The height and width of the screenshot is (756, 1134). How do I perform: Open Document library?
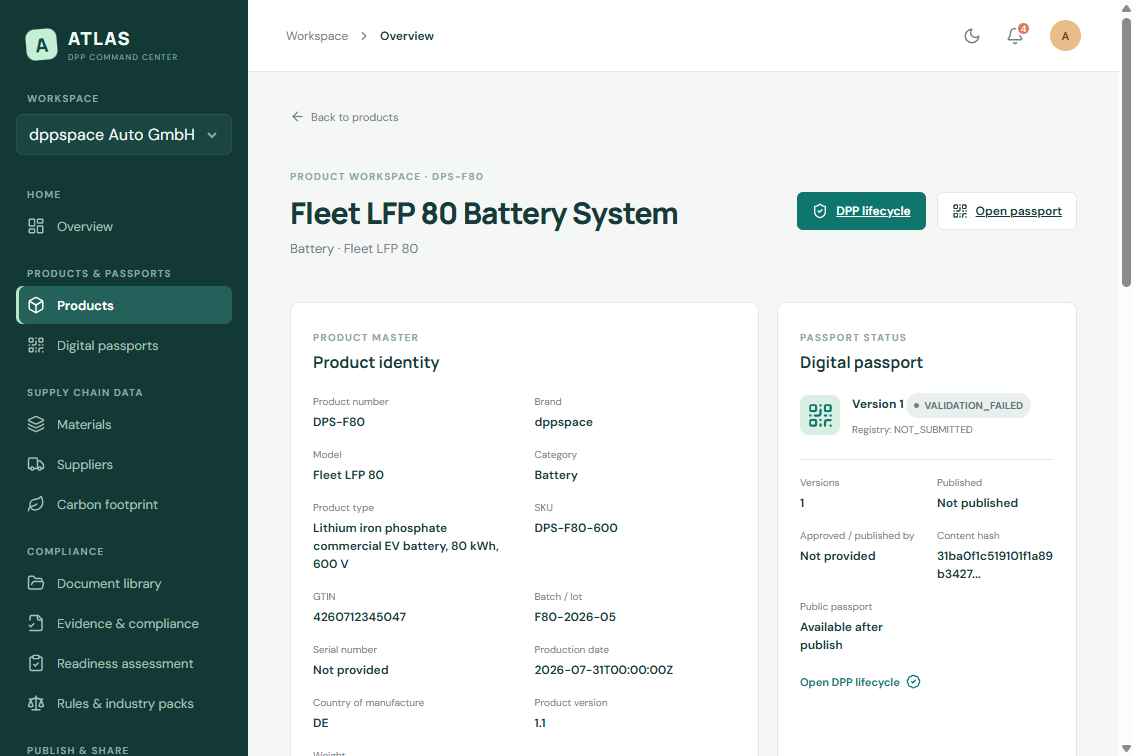tap(124, 584)
